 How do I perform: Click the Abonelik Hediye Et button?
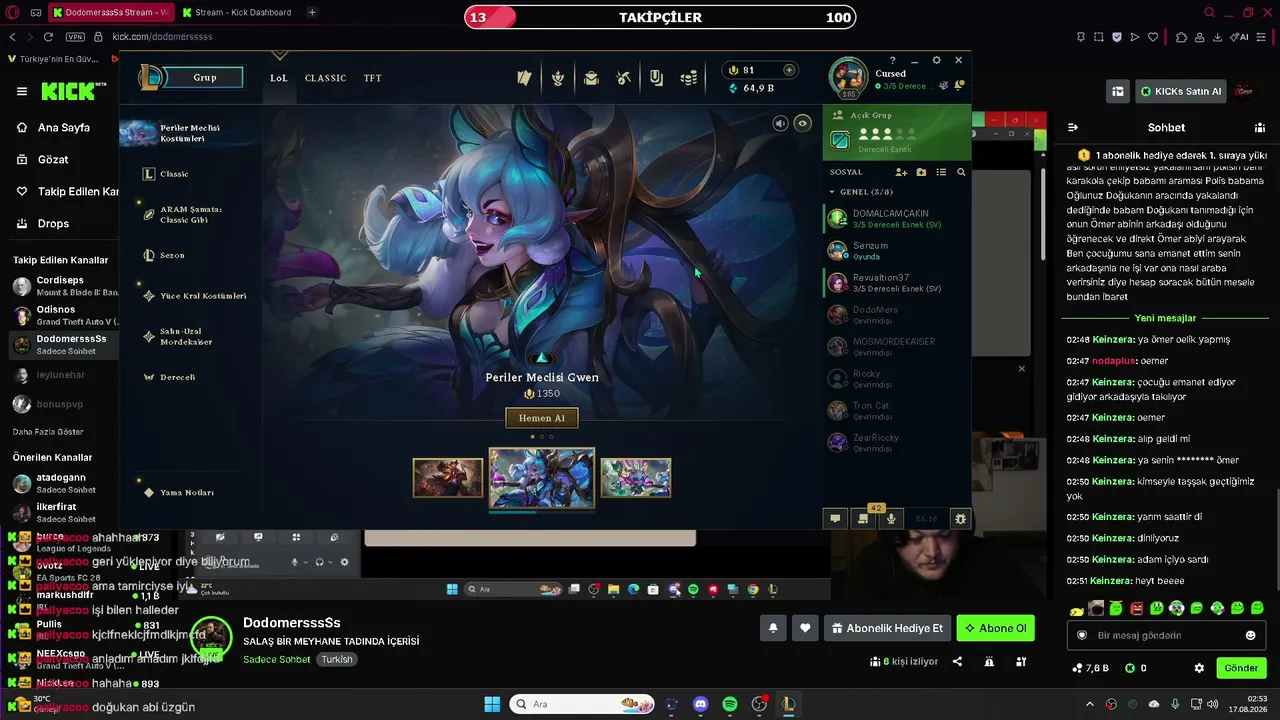point(887,628)
